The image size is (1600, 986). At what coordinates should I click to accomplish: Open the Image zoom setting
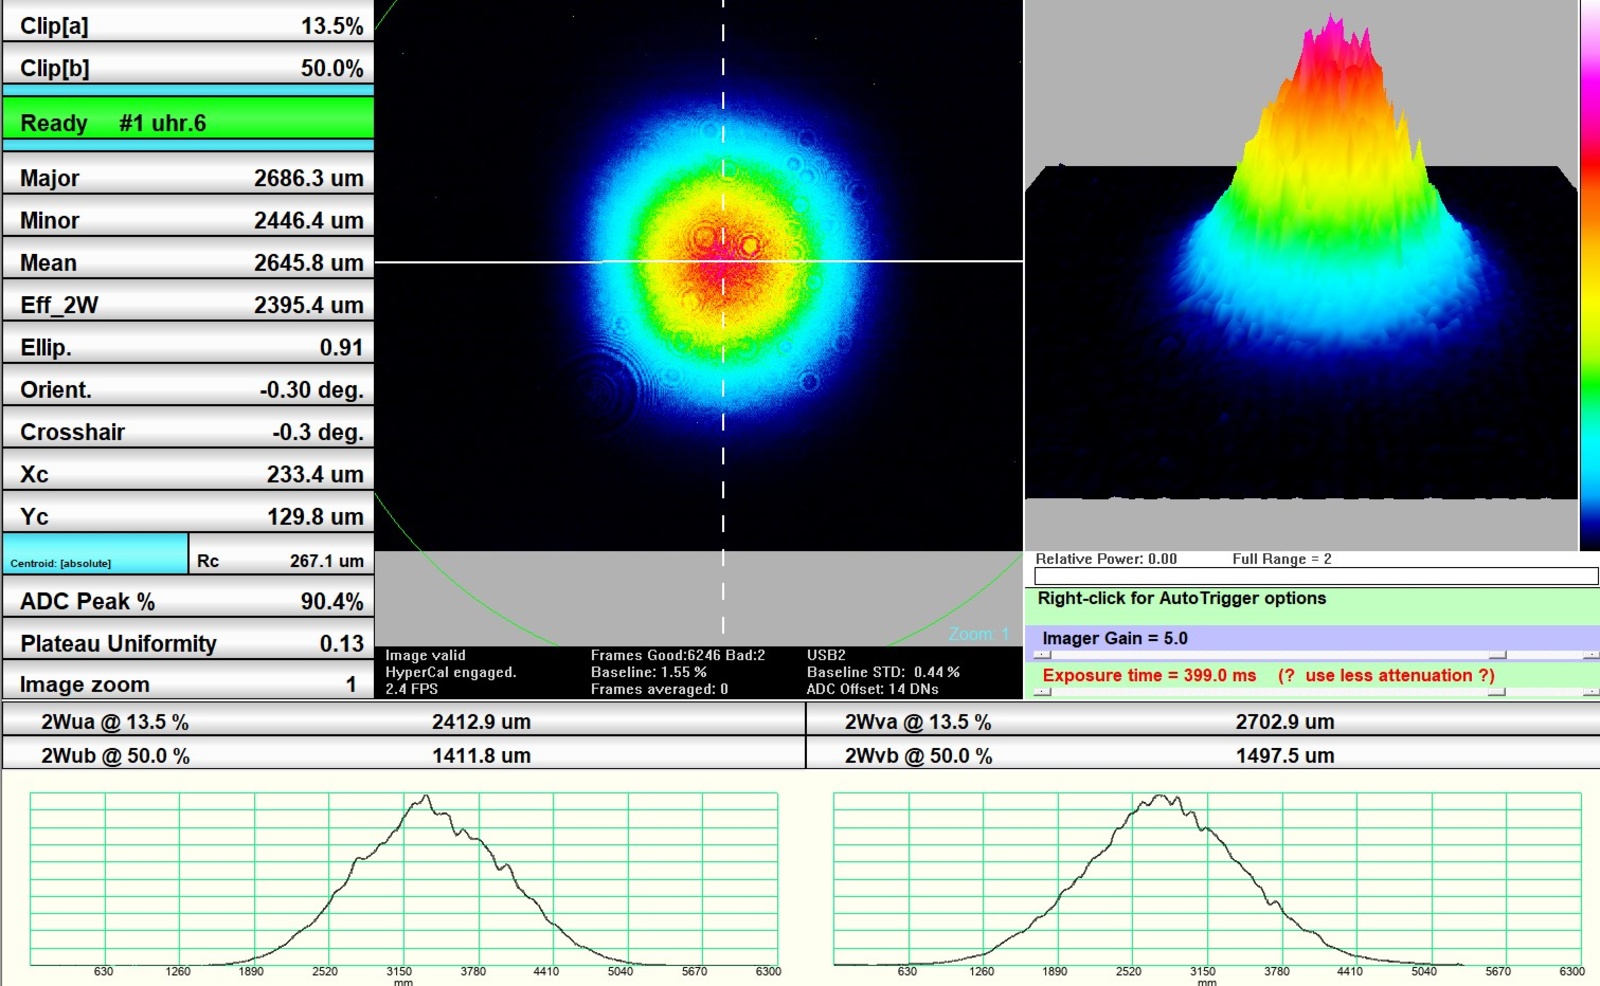click(188, 684)
